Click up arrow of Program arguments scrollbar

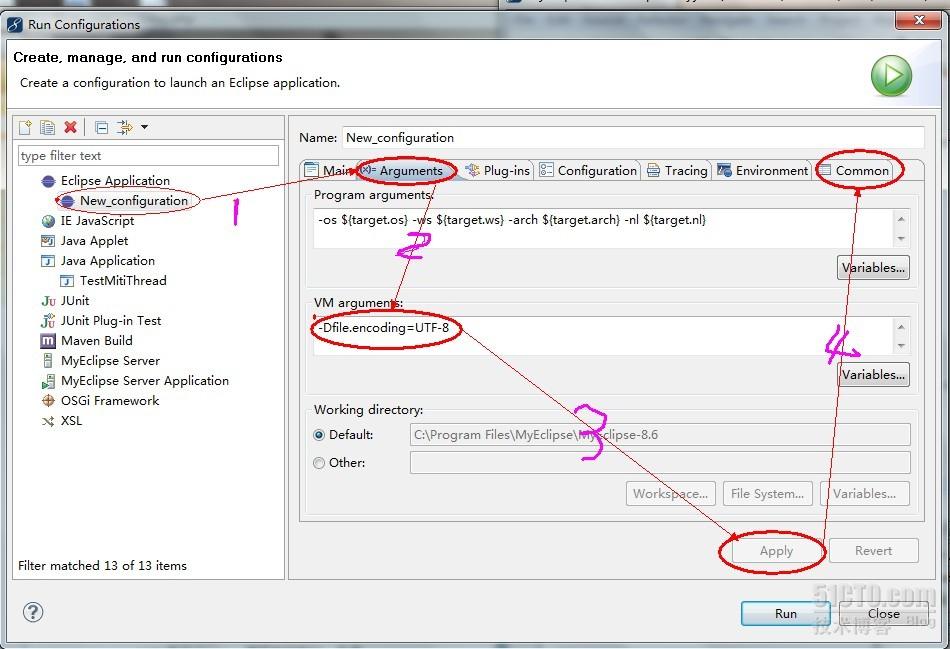coord(901,219)
